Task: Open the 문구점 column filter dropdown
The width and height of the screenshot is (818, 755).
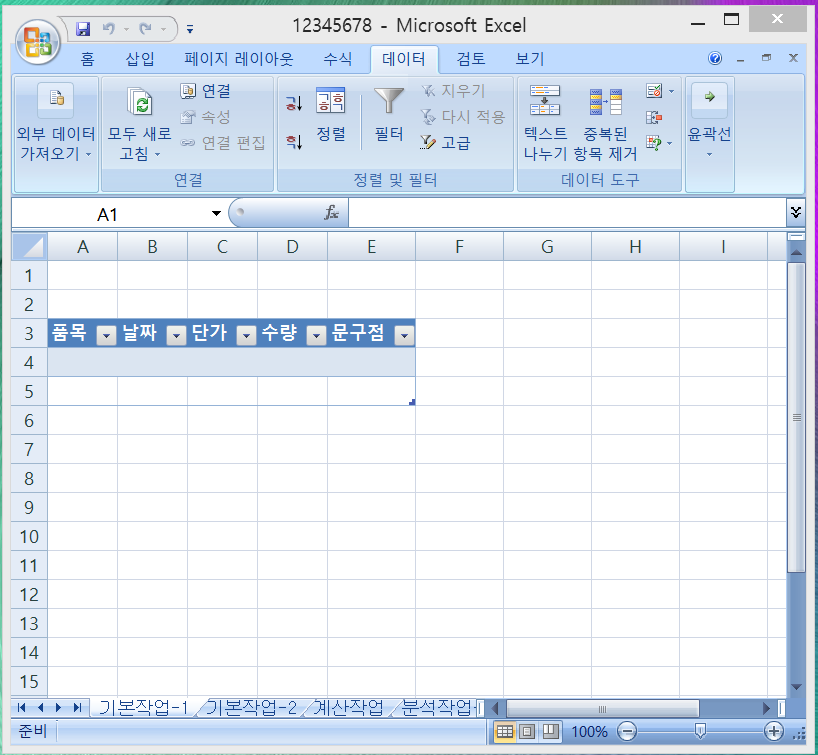Action: (404, 337)
